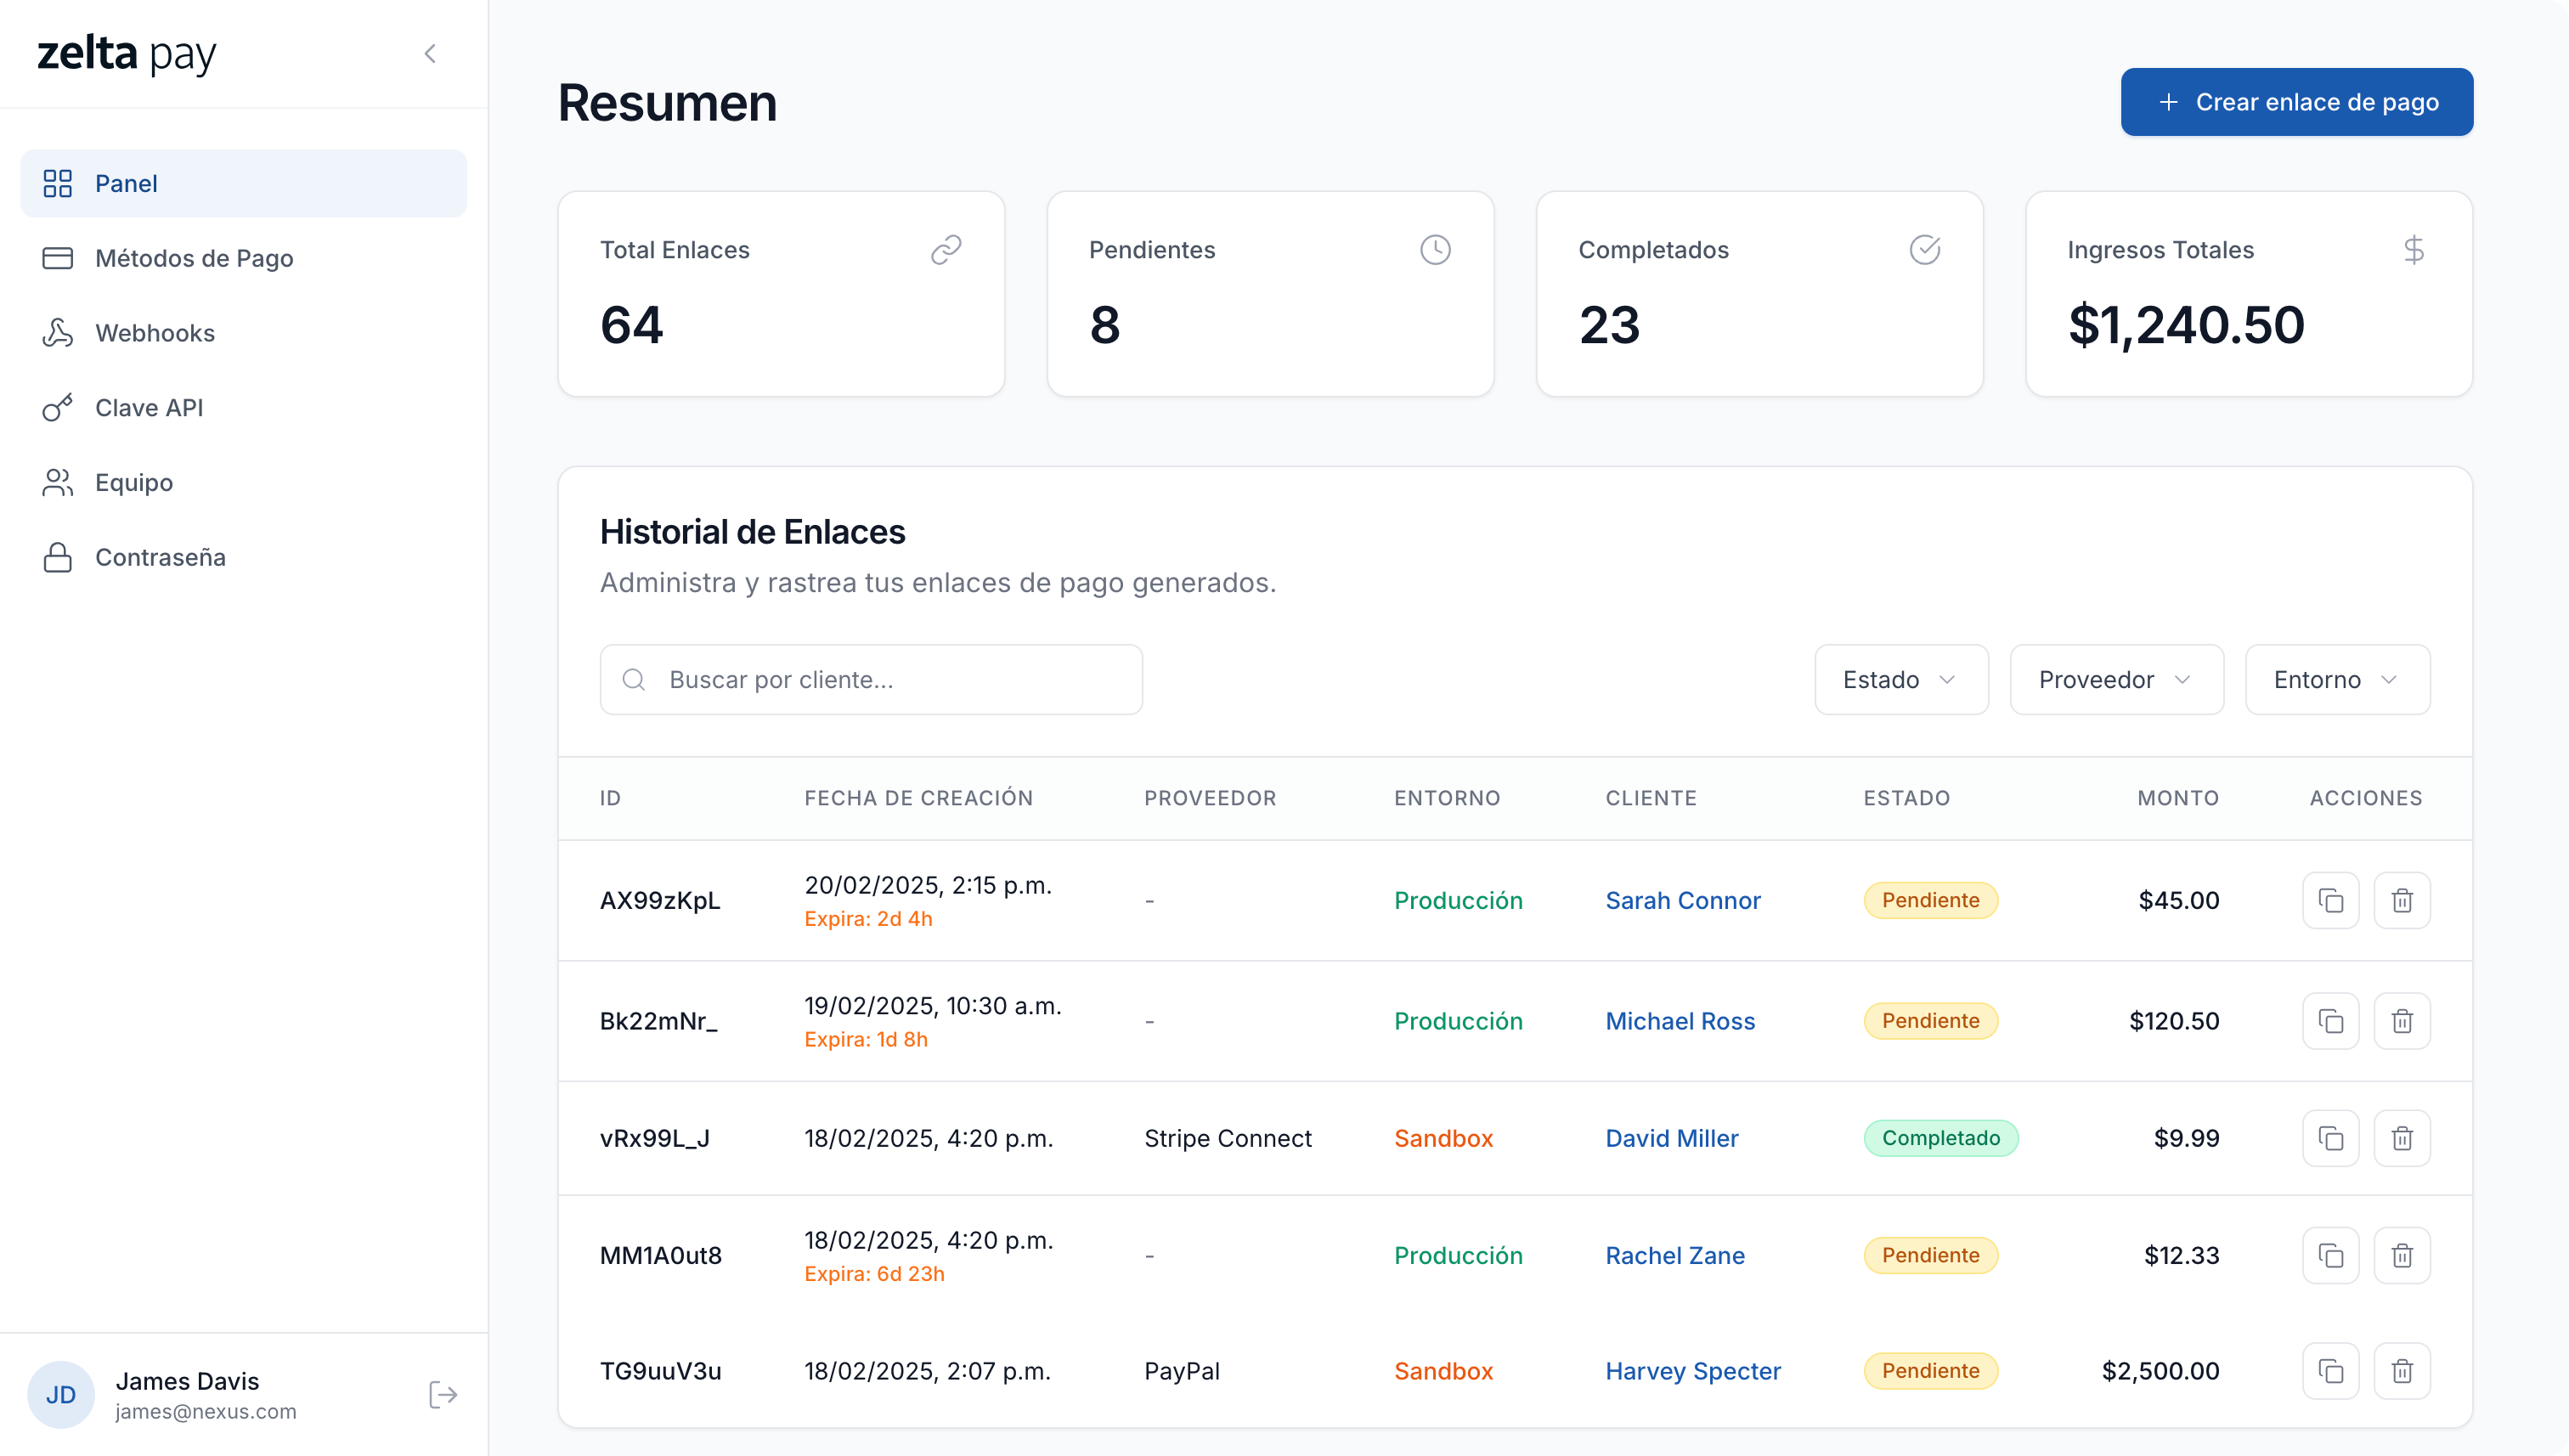Open the Equipo section

coord(133,482)
